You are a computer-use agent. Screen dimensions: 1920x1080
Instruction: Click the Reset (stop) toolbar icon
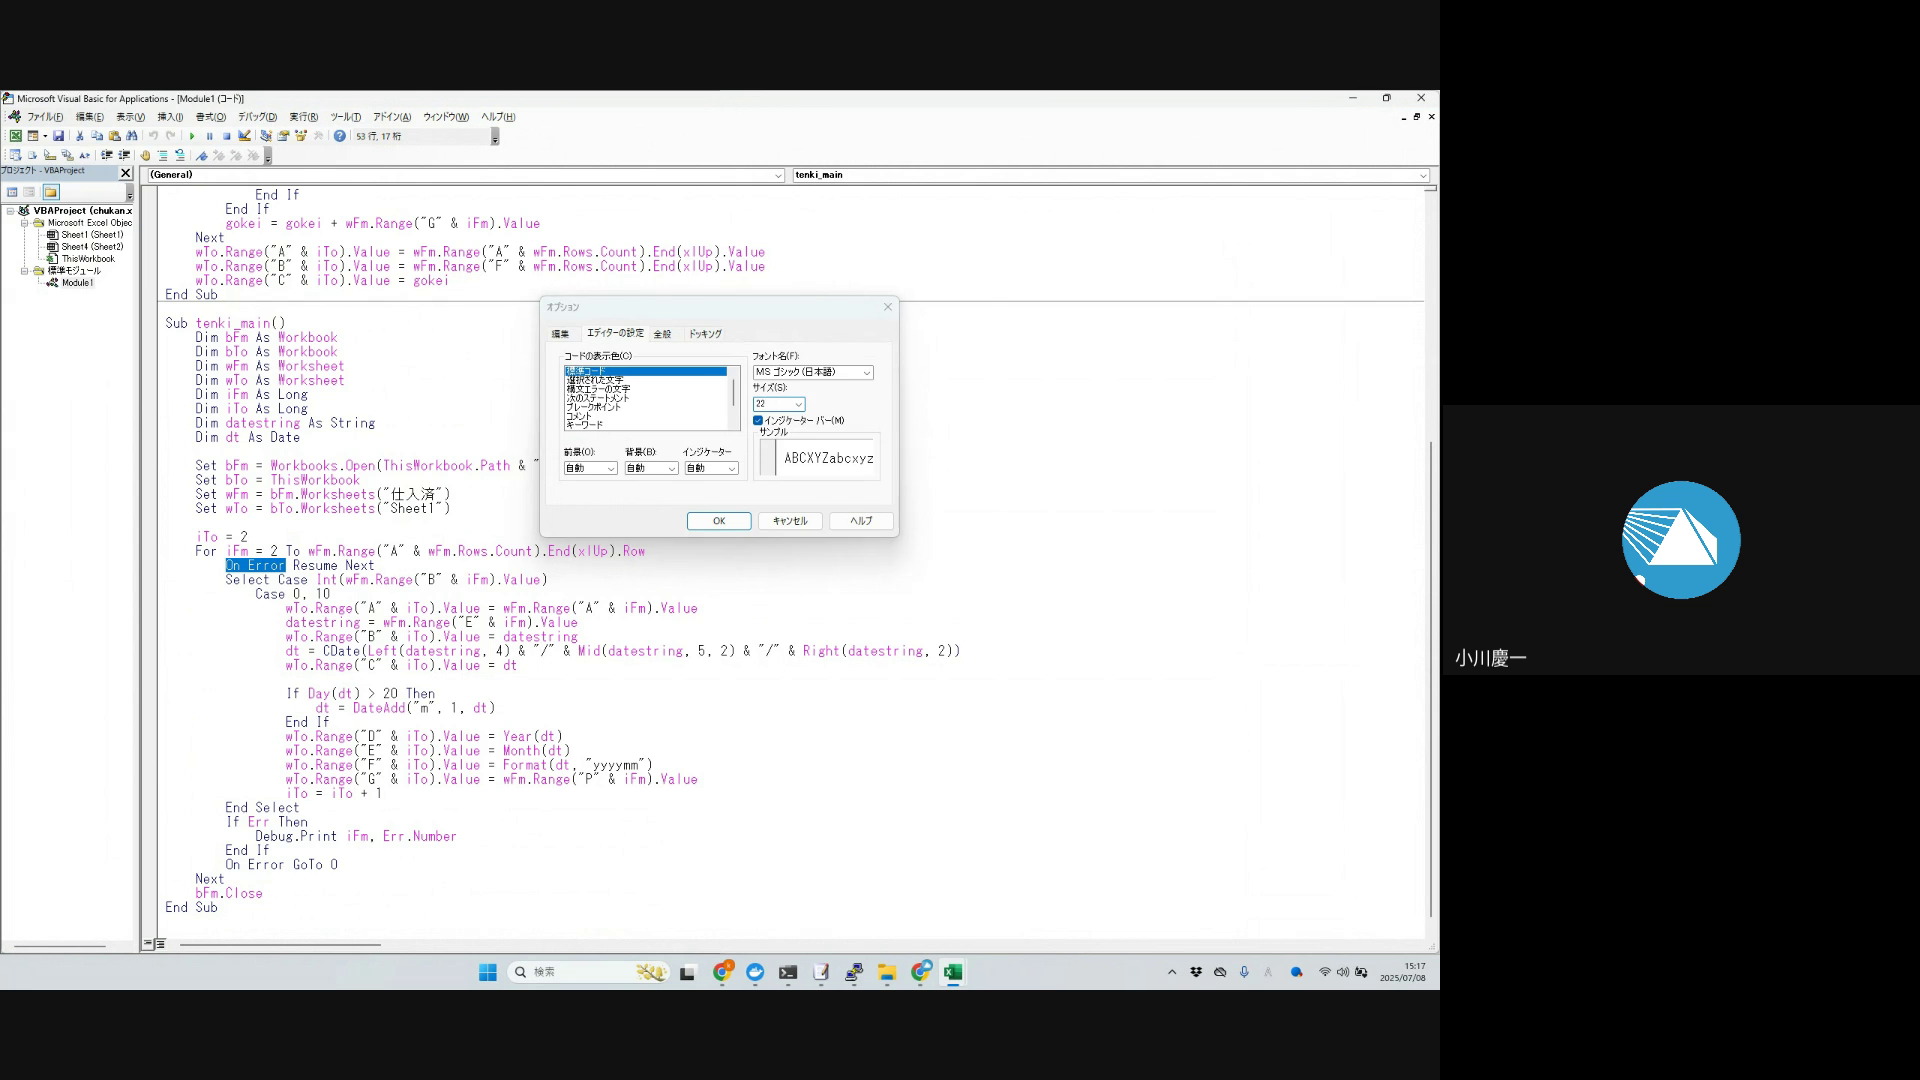[x=227, y=136]
